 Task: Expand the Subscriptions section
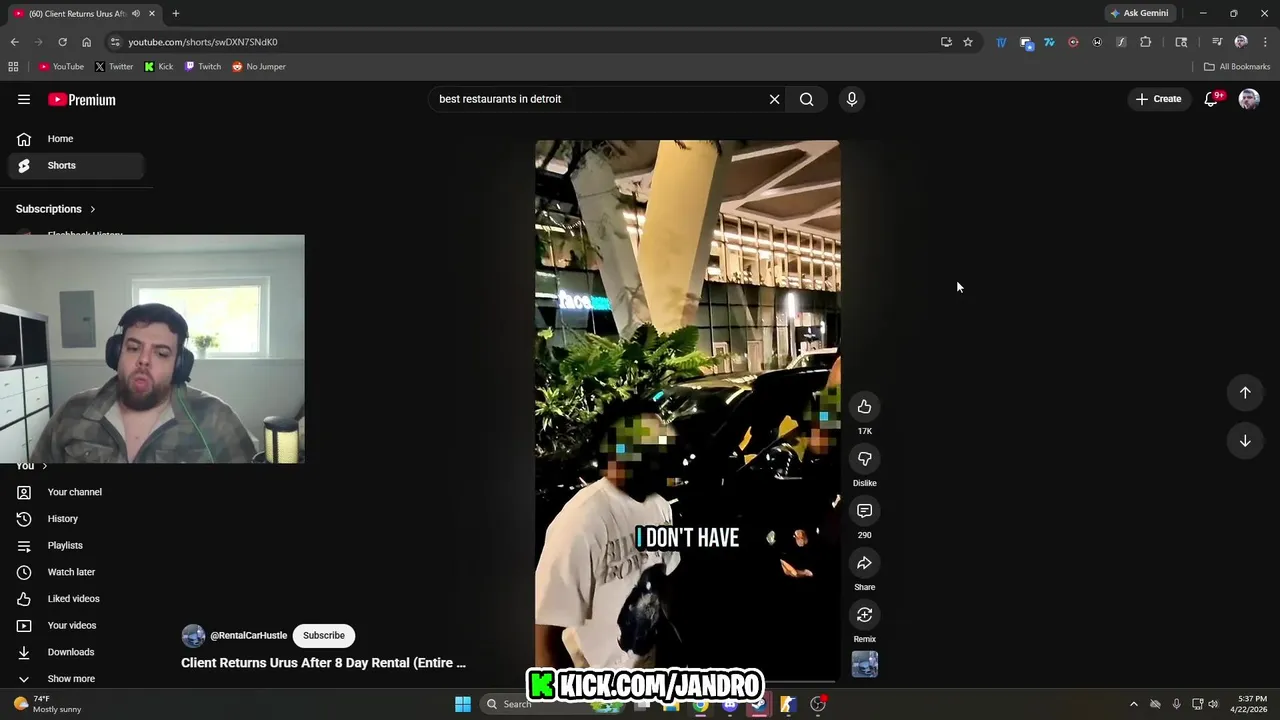[56, 209]
